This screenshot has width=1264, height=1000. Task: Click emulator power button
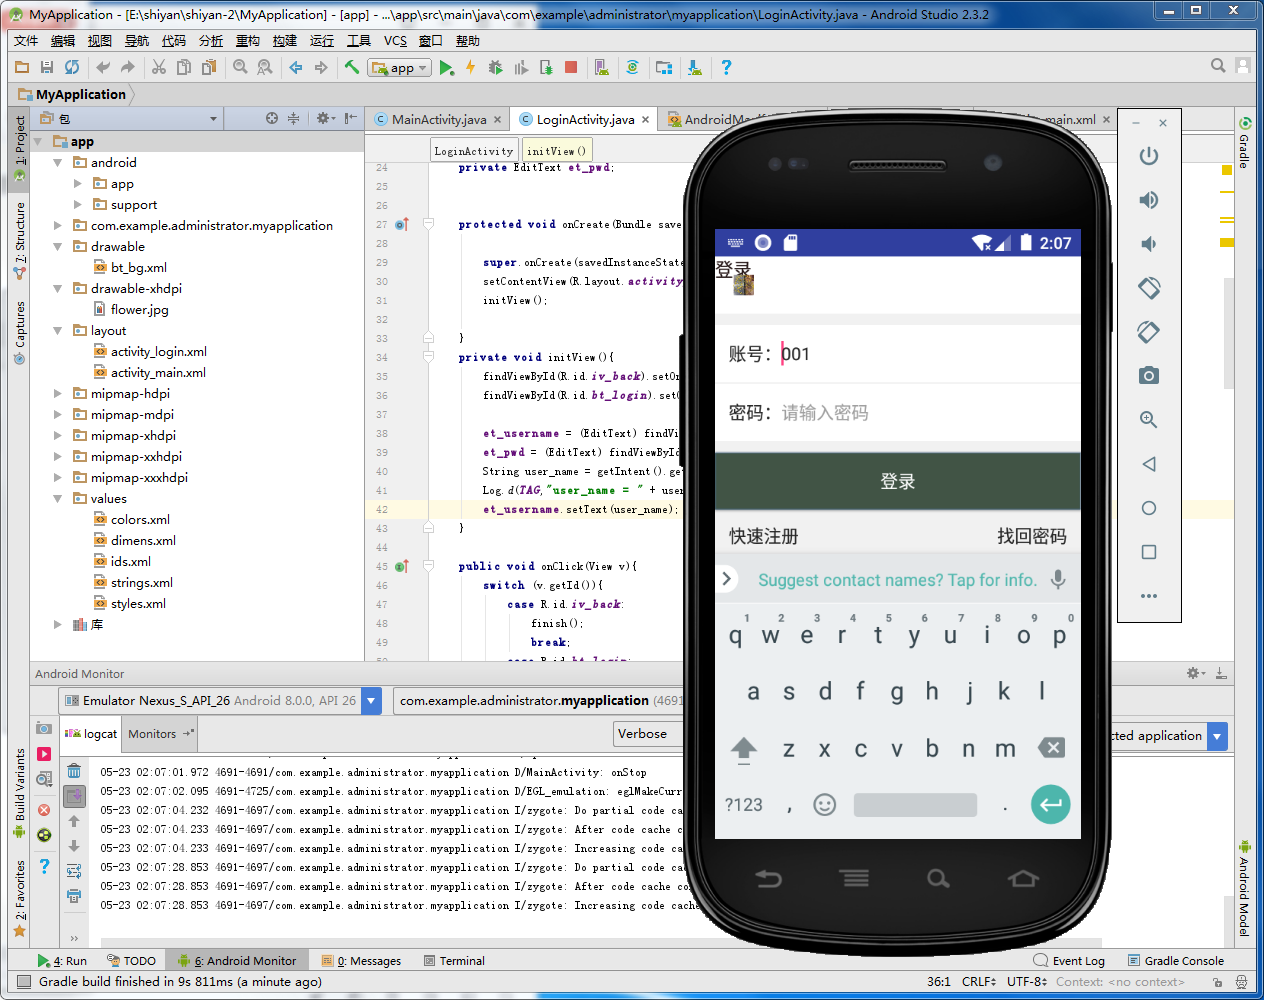pyautogui.click(x=1149, y=156)
